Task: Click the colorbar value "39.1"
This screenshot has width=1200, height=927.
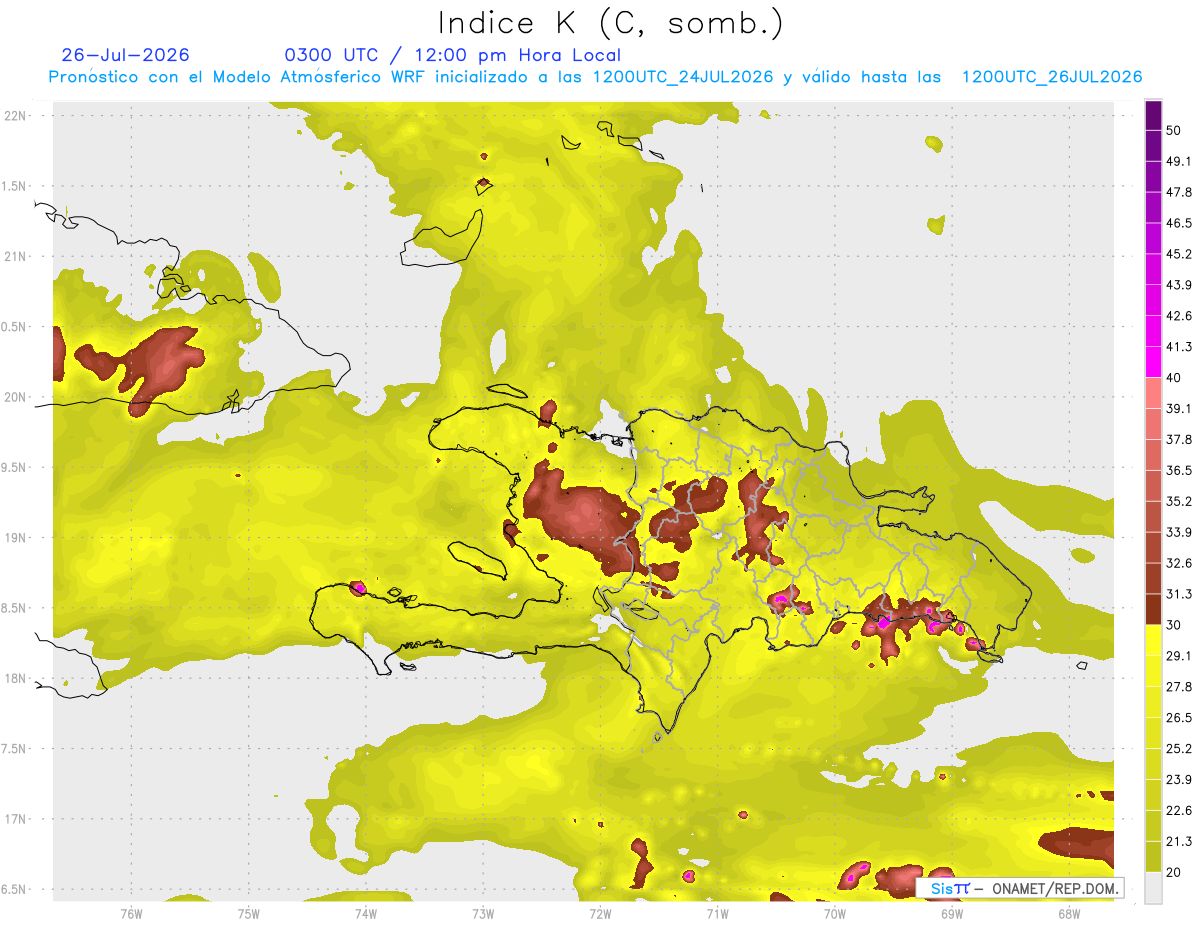Action: pos(1179,408)
